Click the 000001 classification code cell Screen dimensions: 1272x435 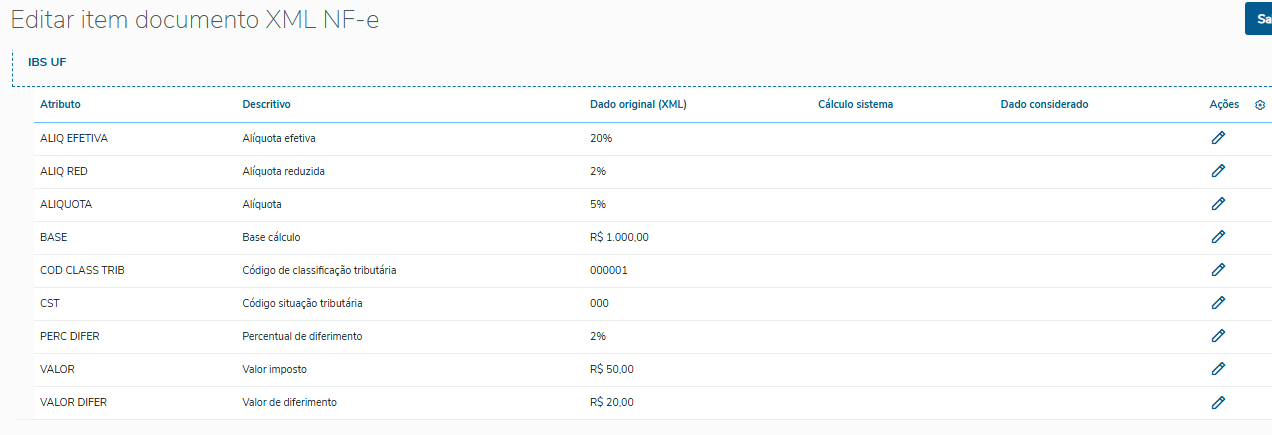point(609,270)
